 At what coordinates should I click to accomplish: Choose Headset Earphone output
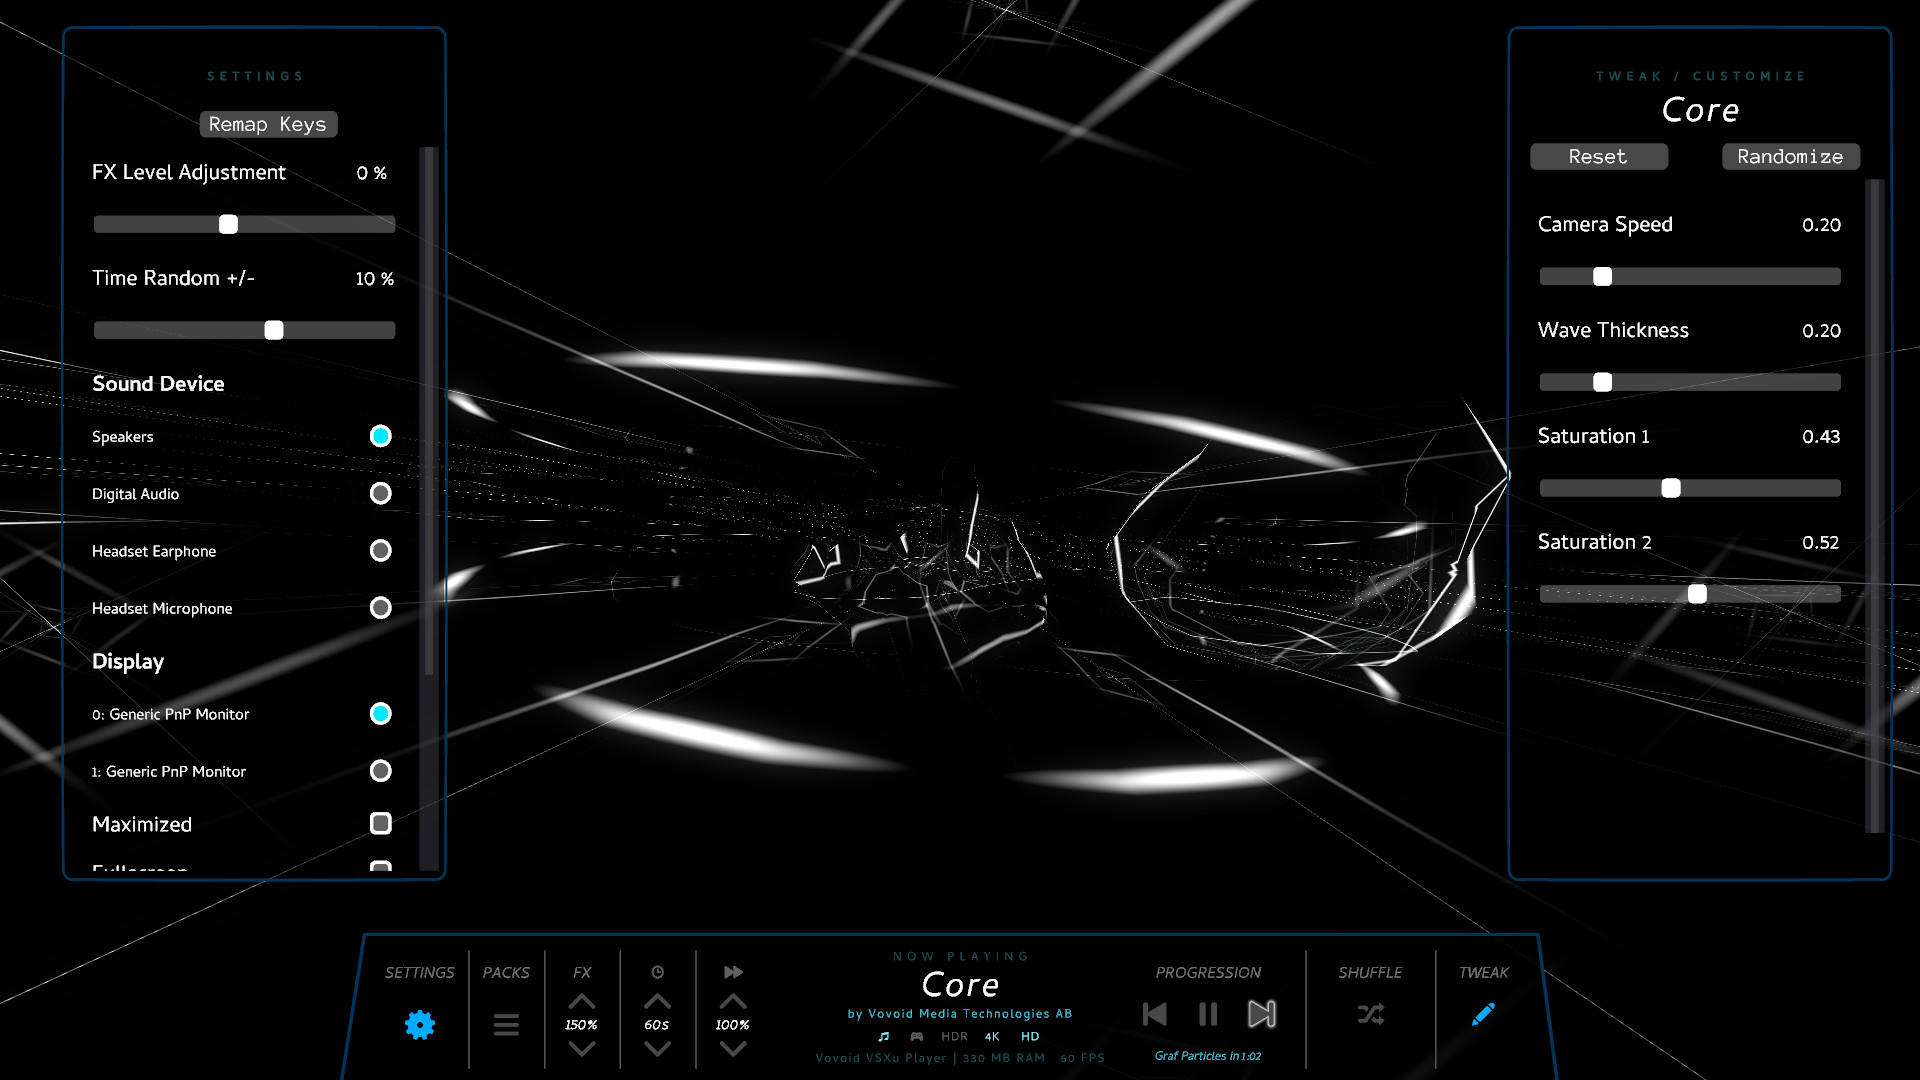click(x=380, y=550)
